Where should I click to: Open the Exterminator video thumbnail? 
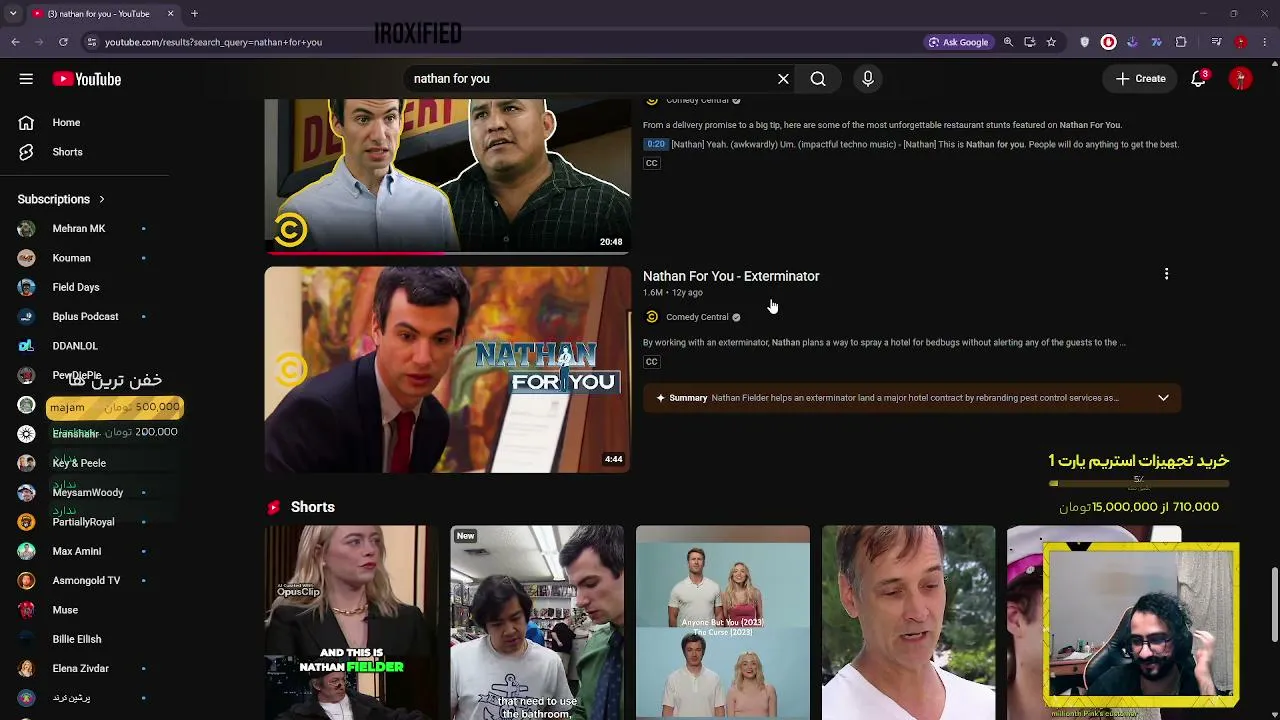coord(447,369)
